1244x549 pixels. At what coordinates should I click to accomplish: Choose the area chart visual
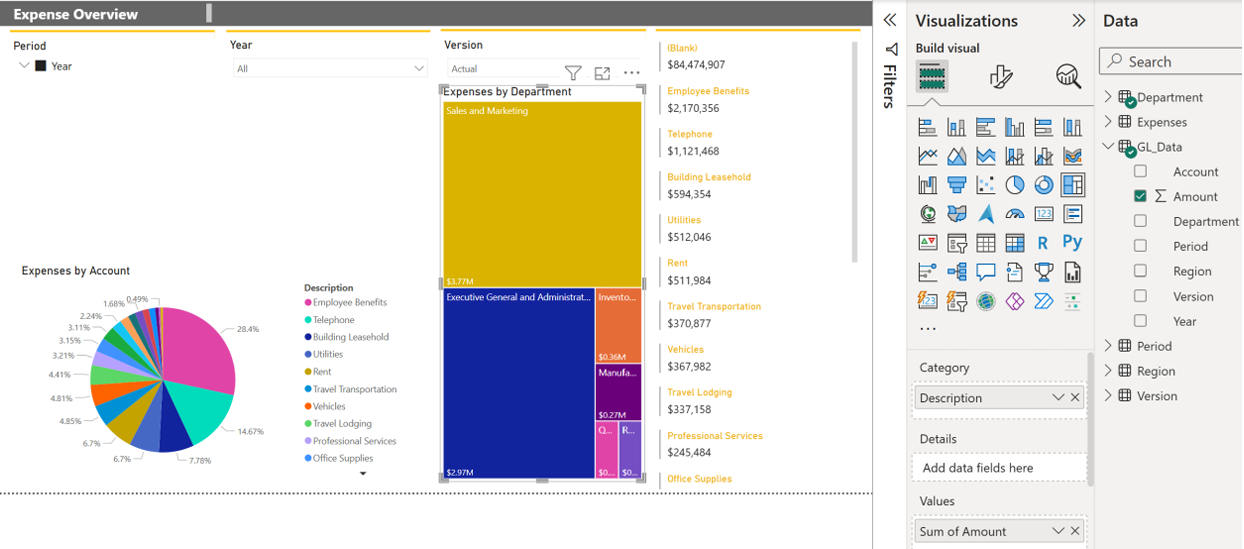[x=956, y=156]
